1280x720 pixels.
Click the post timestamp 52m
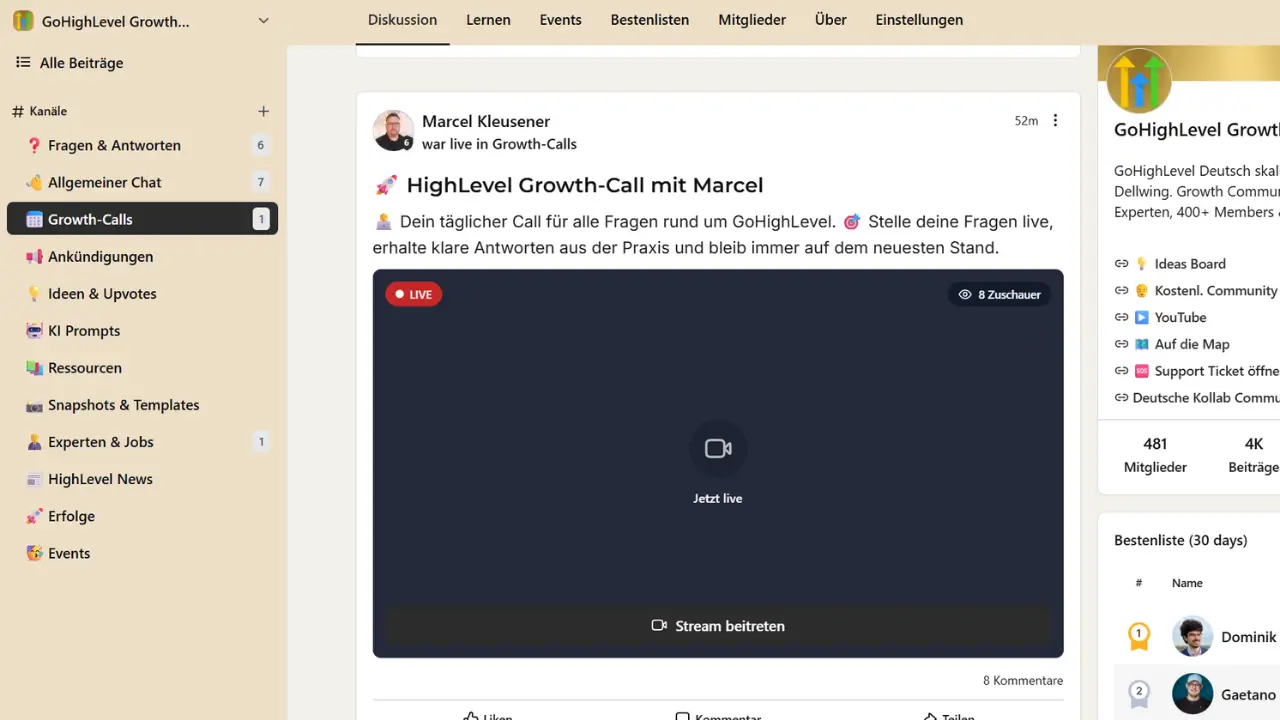tap(1026, 121)
